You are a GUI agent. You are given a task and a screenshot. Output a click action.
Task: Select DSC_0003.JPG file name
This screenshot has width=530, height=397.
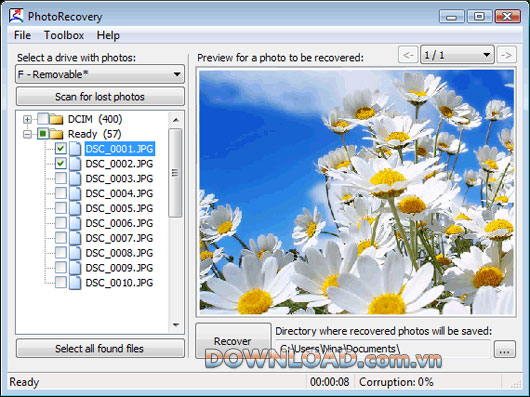[120, 179]
